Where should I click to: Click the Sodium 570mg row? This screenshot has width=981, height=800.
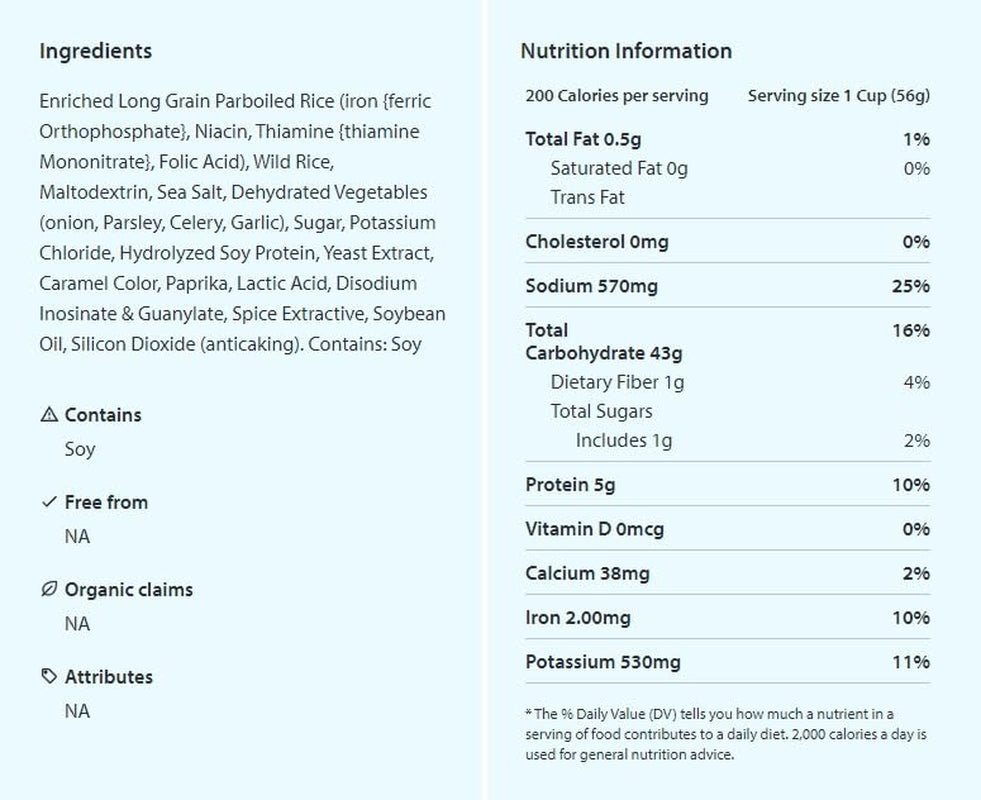click(x=728, y=286)
